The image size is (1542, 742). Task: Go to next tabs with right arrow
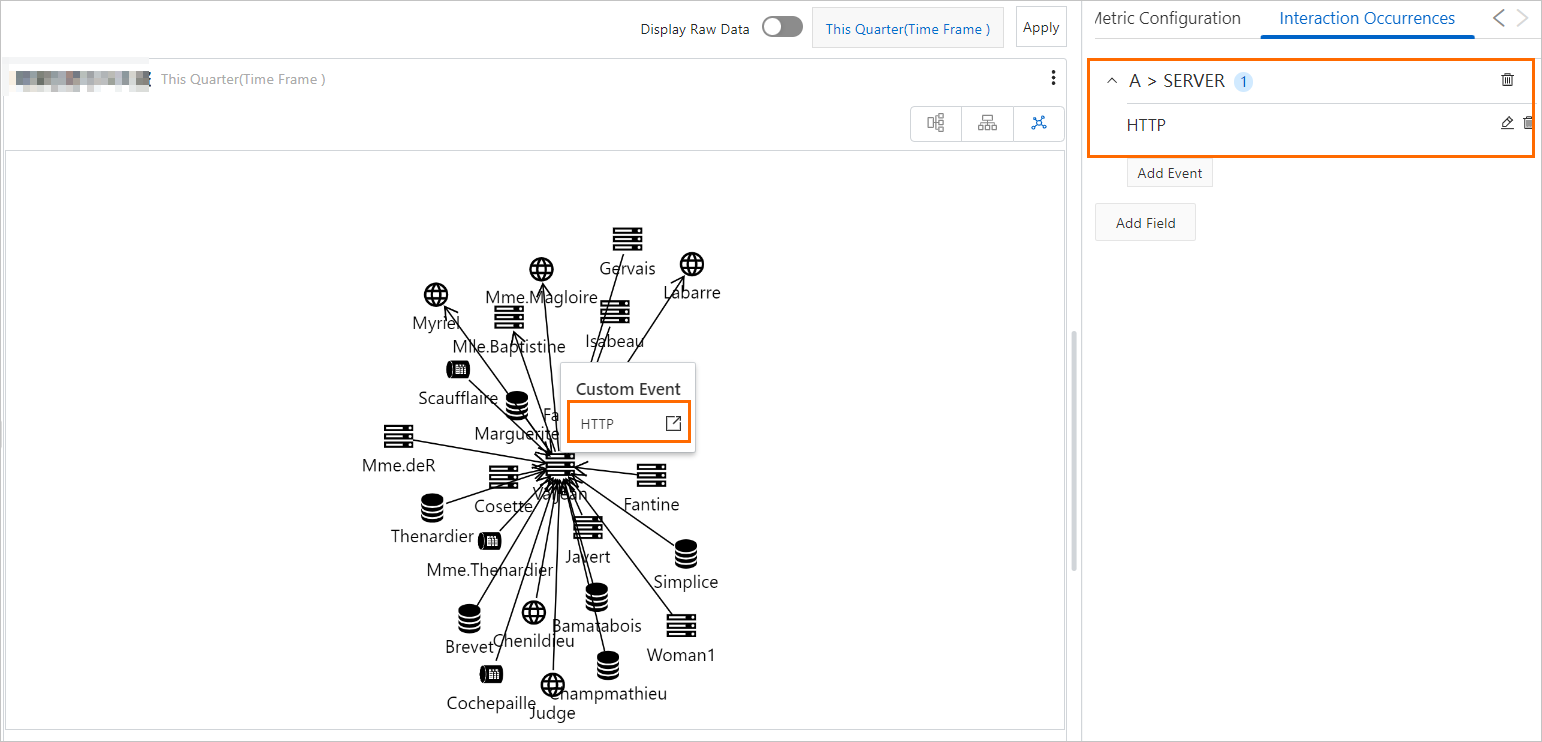pyautogui.click(x=1523, y=17)
